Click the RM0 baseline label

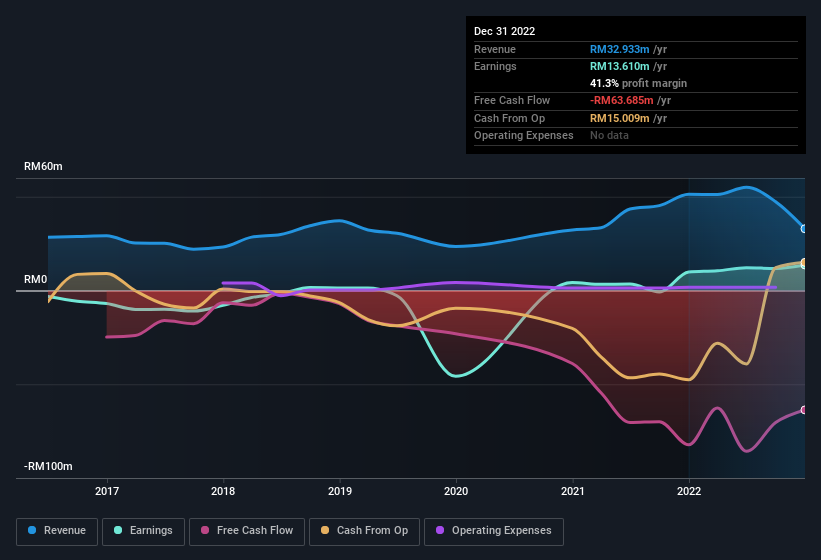coord(36,279)
